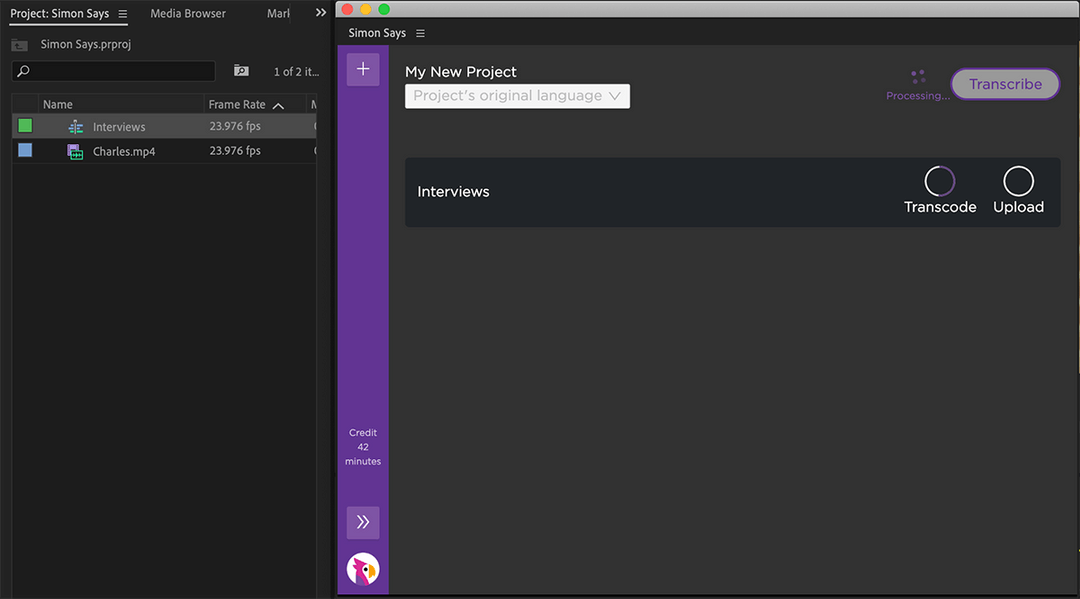Viewport: 1080px width, 599px height.
Task: Toggle Frame Rate column sort order
Action: 278,104
